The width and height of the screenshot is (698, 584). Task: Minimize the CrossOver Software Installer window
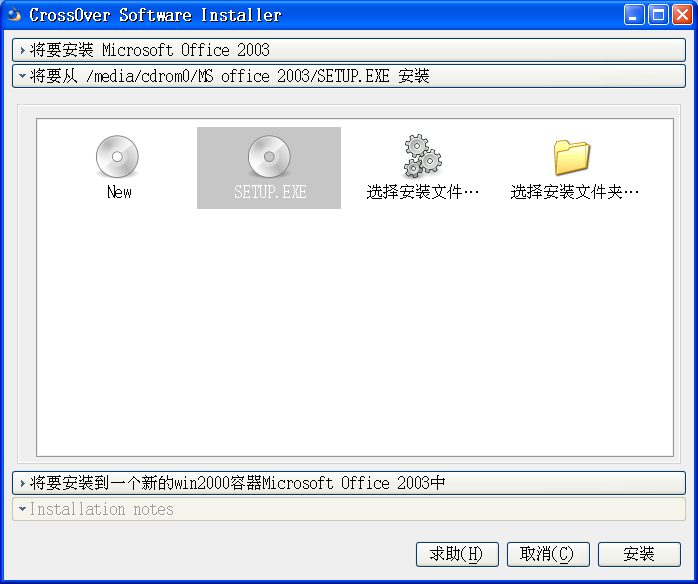click(x=634, y=15)
